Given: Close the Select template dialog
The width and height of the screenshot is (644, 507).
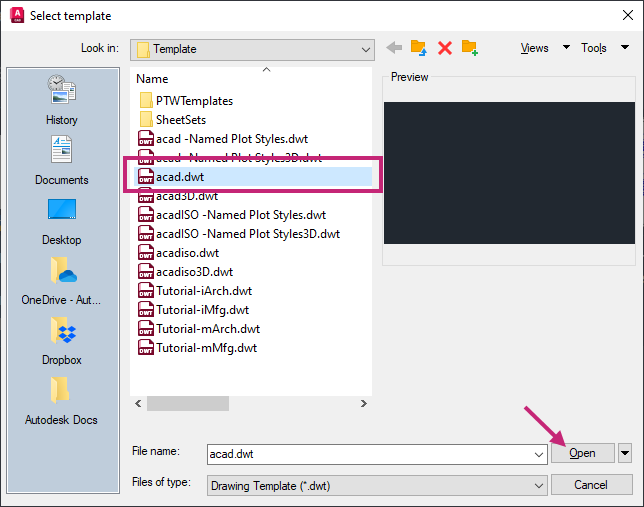Looking at the screenshot, I should [628, 15].
